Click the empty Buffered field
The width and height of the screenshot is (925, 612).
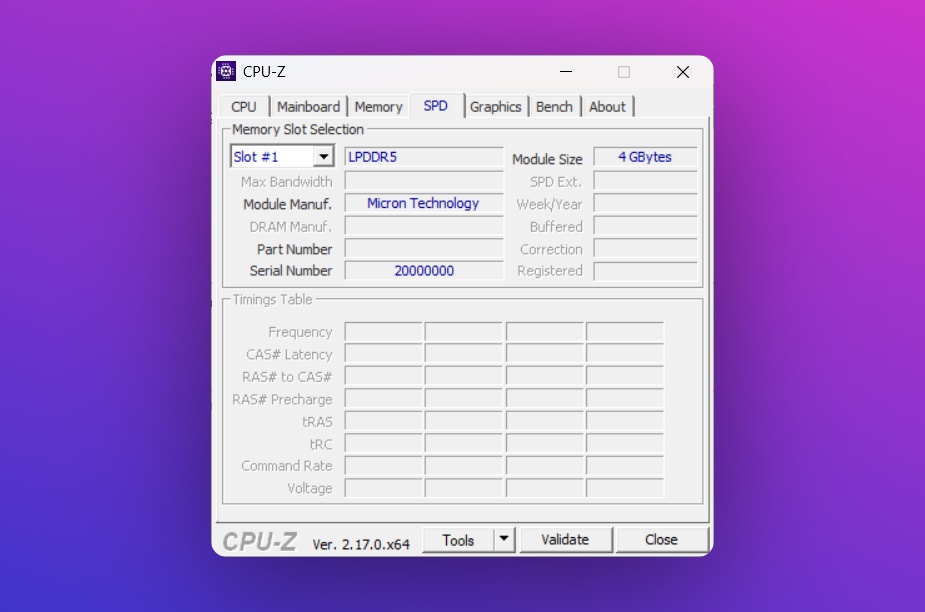tap(645, 226)
